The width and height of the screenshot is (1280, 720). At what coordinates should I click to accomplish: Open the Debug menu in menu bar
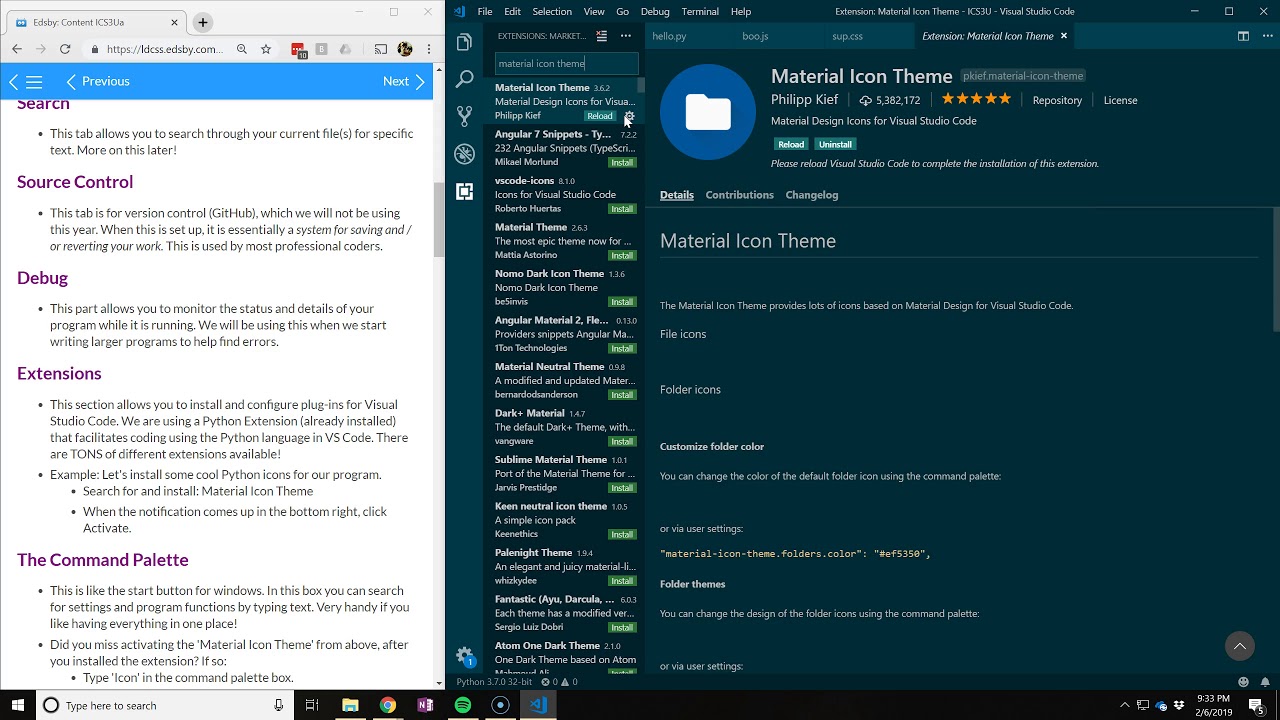coord(655,12)
